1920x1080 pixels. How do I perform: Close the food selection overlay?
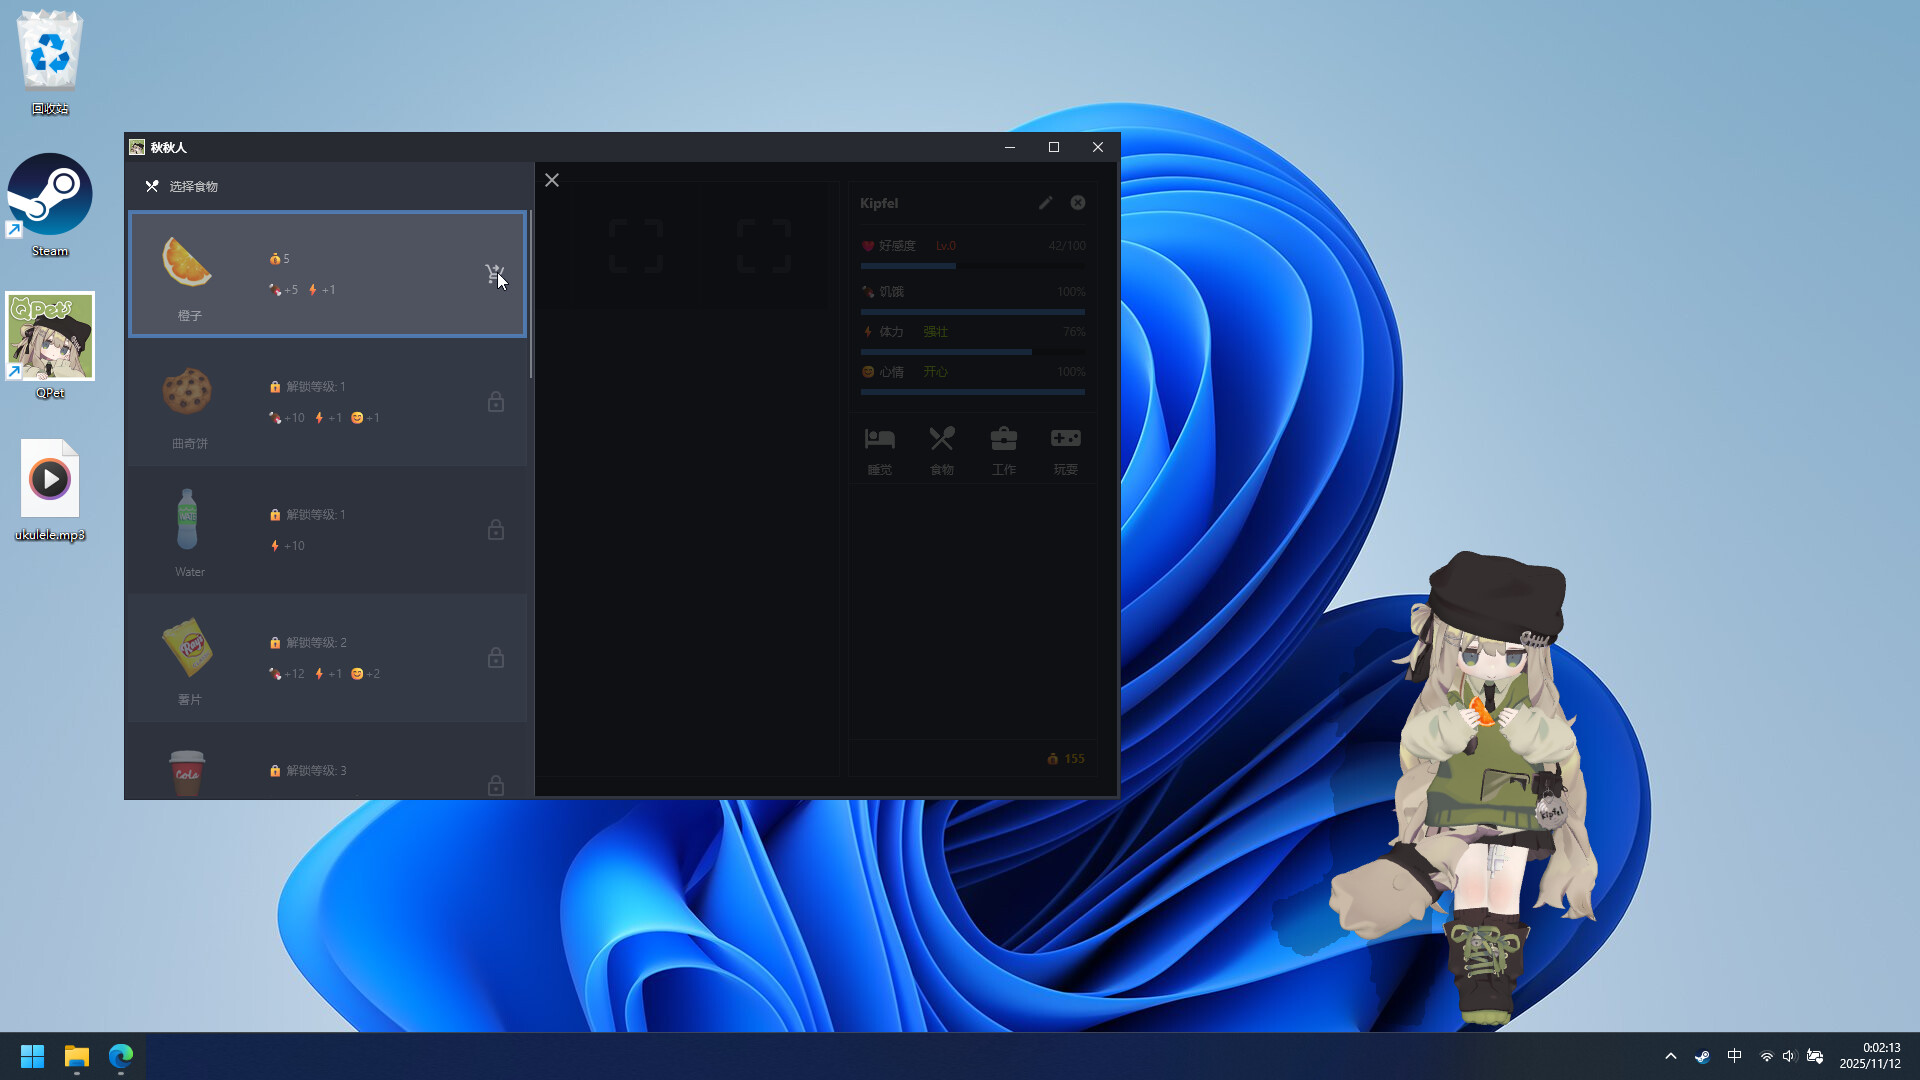552,180
